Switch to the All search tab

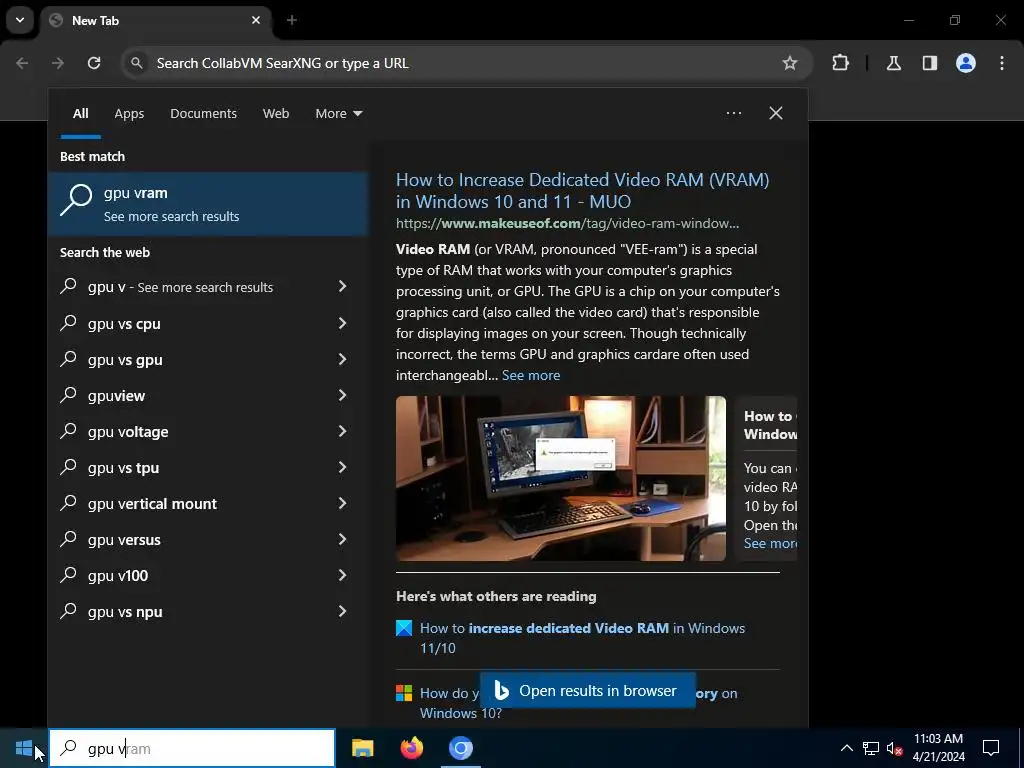[80, 113]
